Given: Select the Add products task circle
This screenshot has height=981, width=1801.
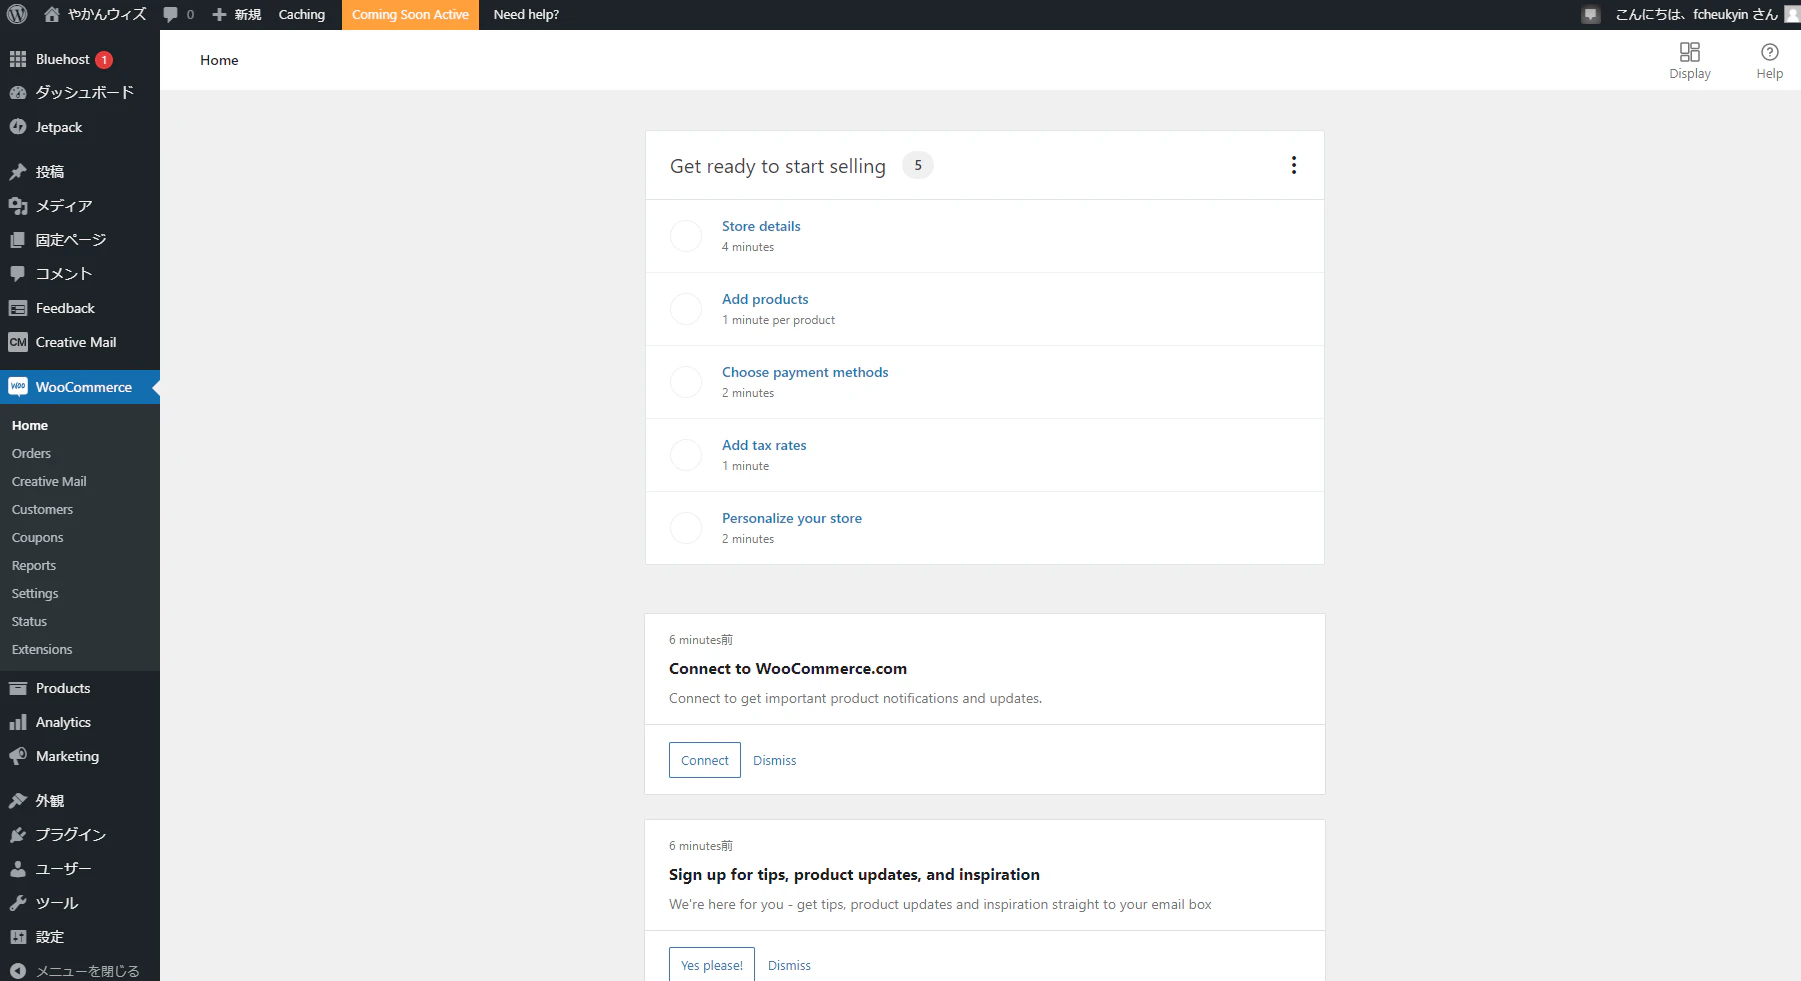Looking at the screenshot, I should click(x=686, y=309).
